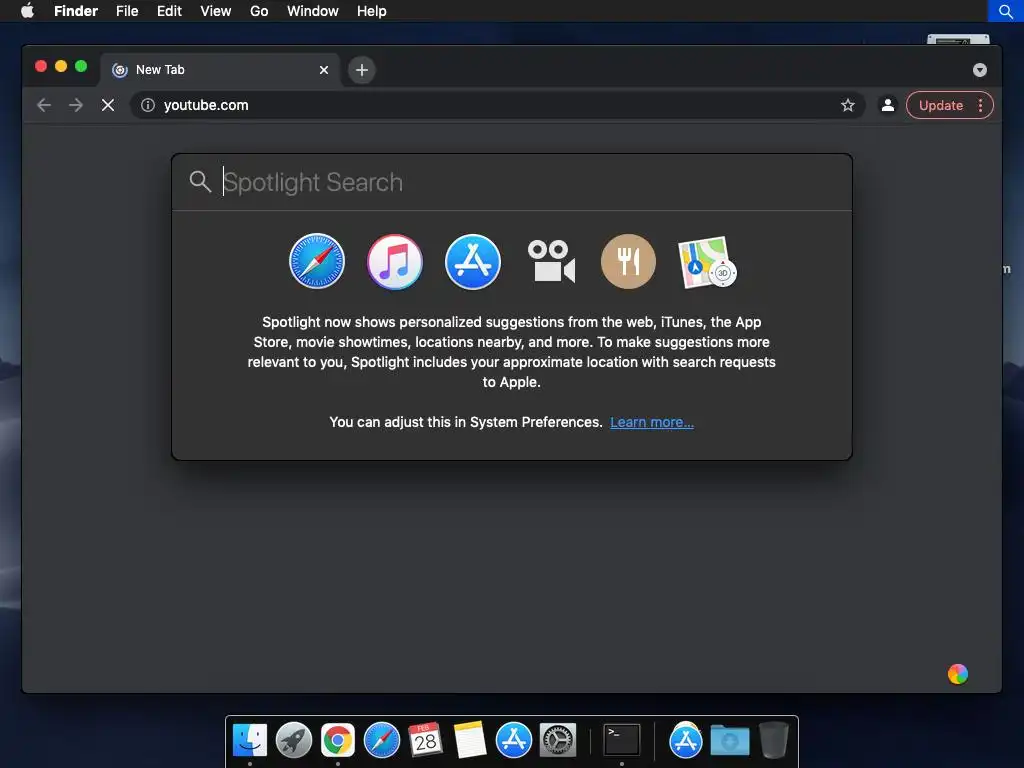Open Notes from the Dock
Image resolution: width=1024 pixels, height=768 pixels.
click(x=470, y=740)
